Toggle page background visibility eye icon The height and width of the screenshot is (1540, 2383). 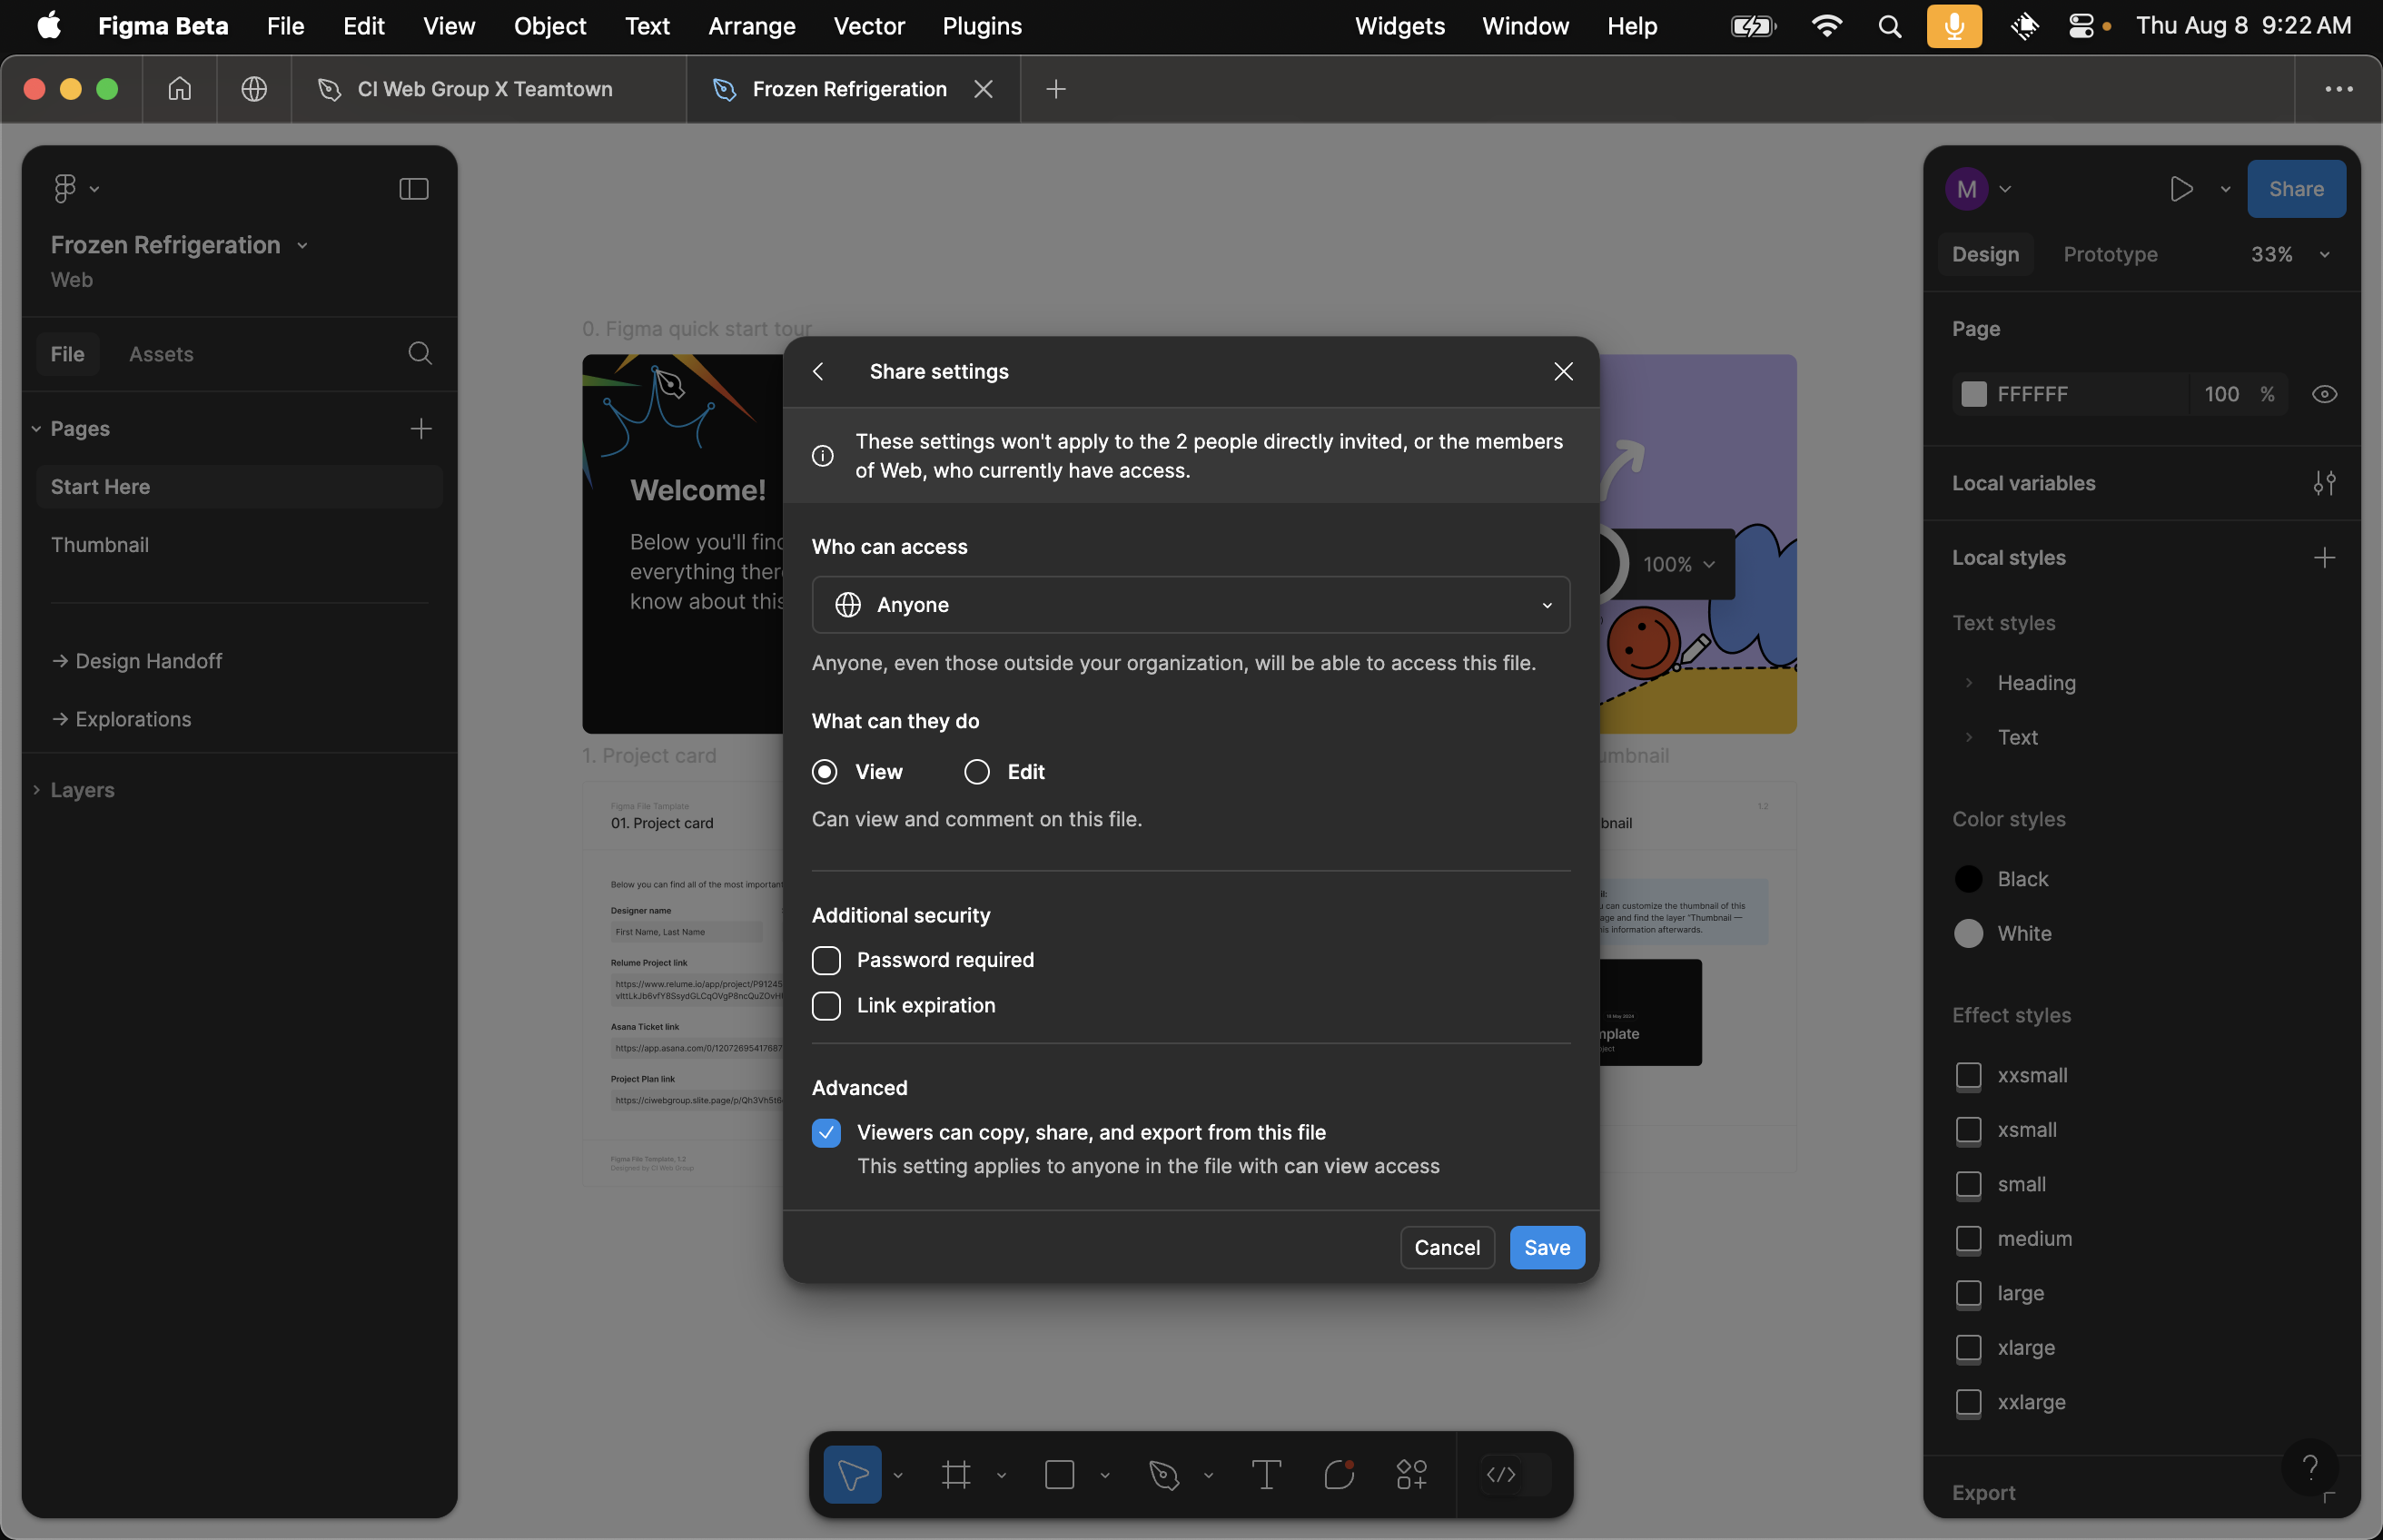pos(2324,394)
